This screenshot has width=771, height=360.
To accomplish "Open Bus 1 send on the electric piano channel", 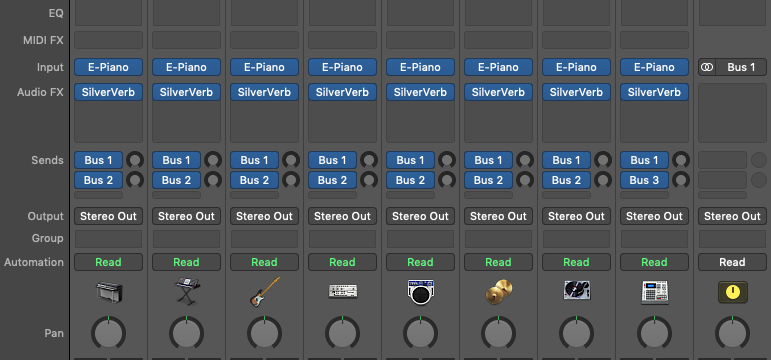I will [x=98, y=160].
